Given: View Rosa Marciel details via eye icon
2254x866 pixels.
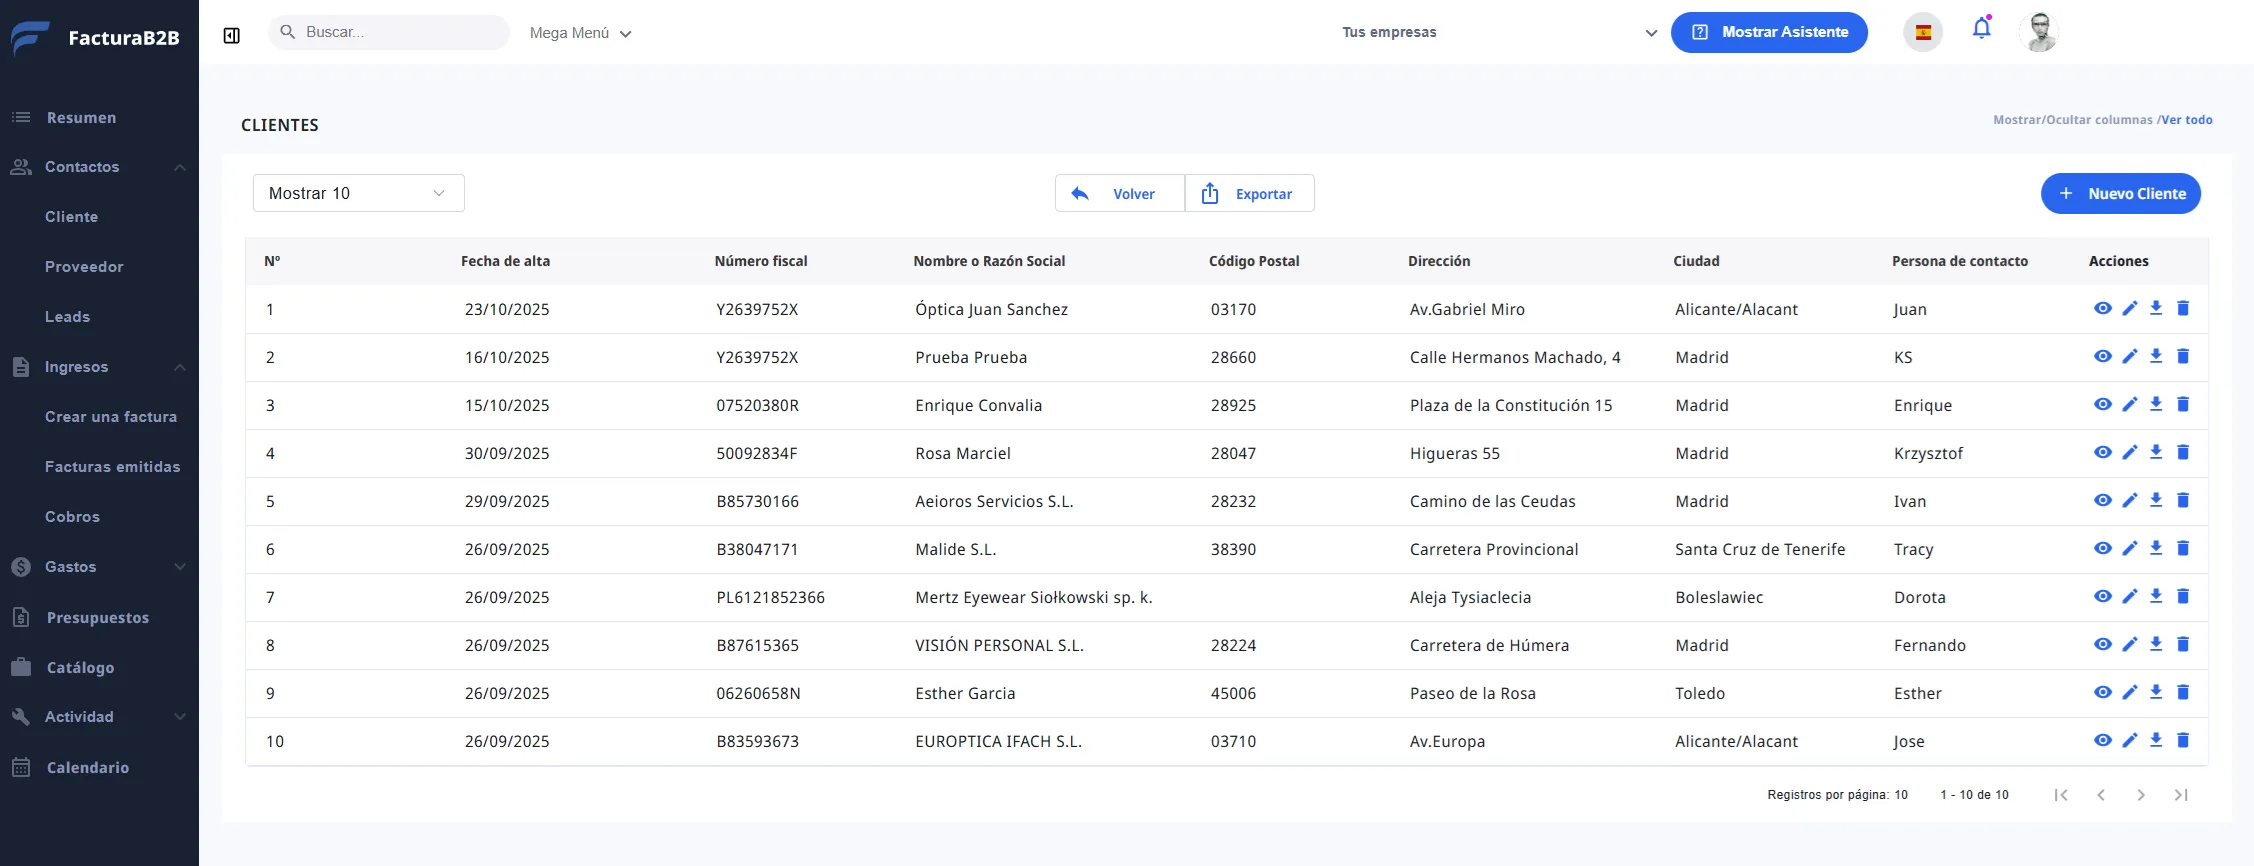Looking at the screenshot, I should (2102, 453).
